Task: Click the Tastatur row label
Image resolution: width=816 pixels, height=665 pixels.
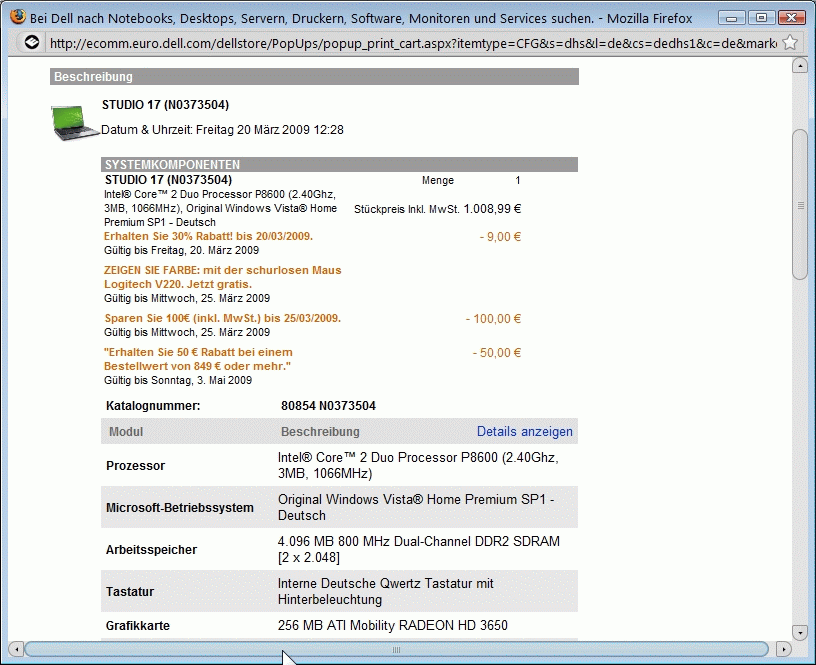Action: click(130, 592)
